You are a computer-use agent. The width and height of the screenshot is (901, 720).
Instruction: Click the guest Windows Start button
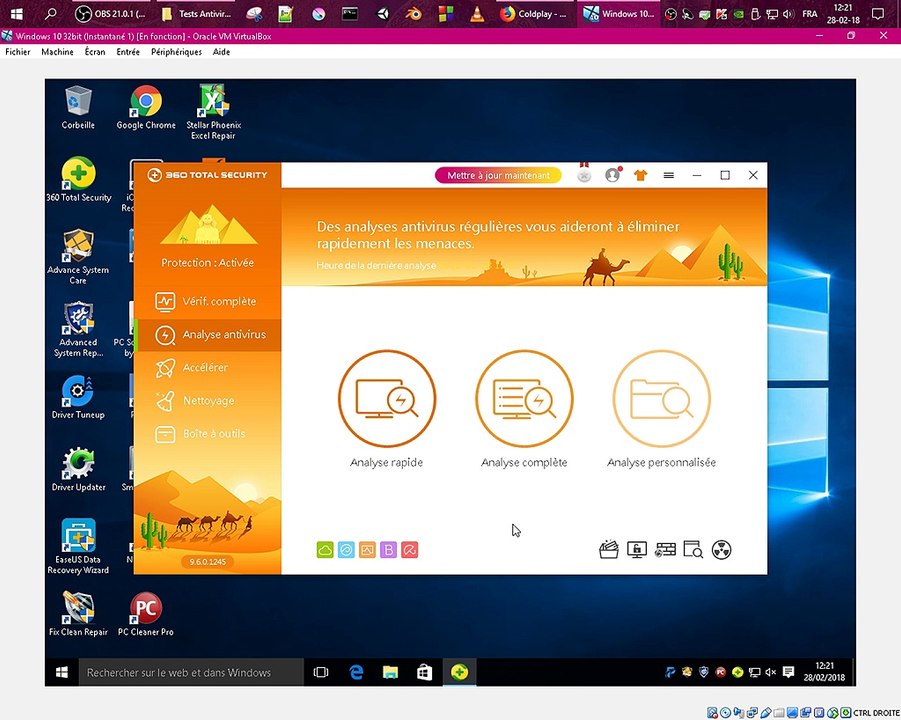click(61, 672)
